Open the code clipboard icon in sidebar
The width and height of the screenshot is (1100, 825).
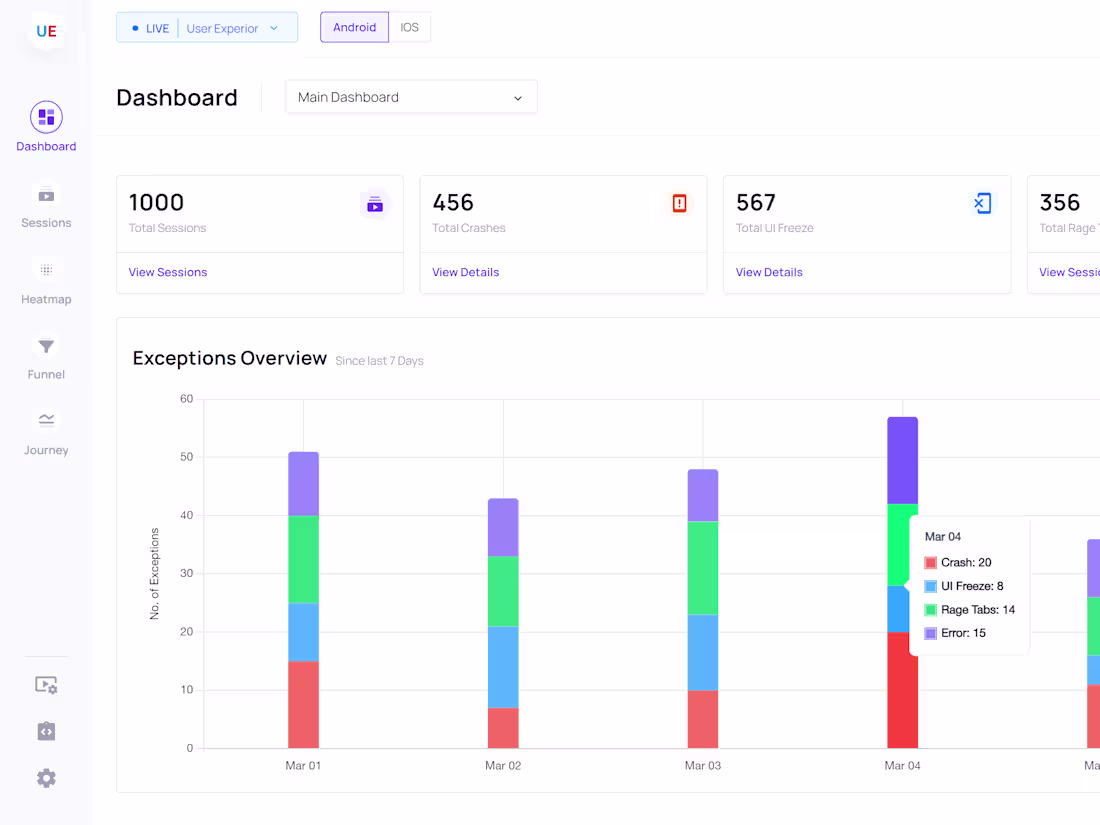[46, 731]
